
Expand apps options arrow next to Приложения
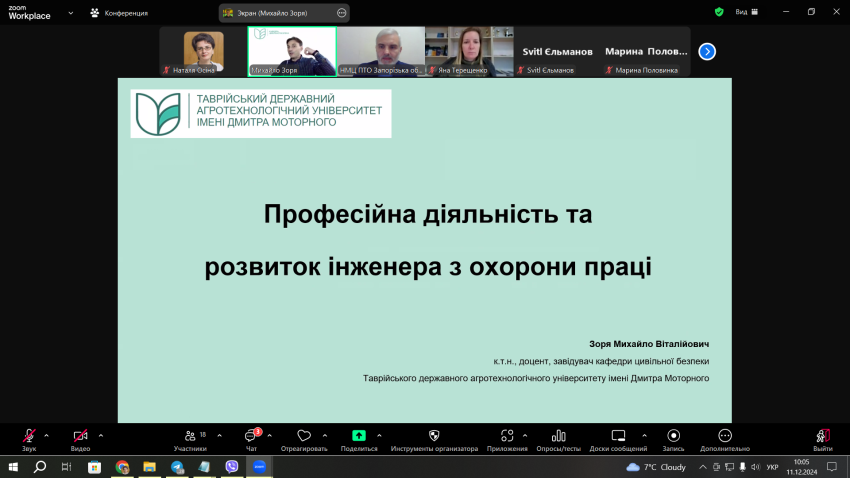525,436
